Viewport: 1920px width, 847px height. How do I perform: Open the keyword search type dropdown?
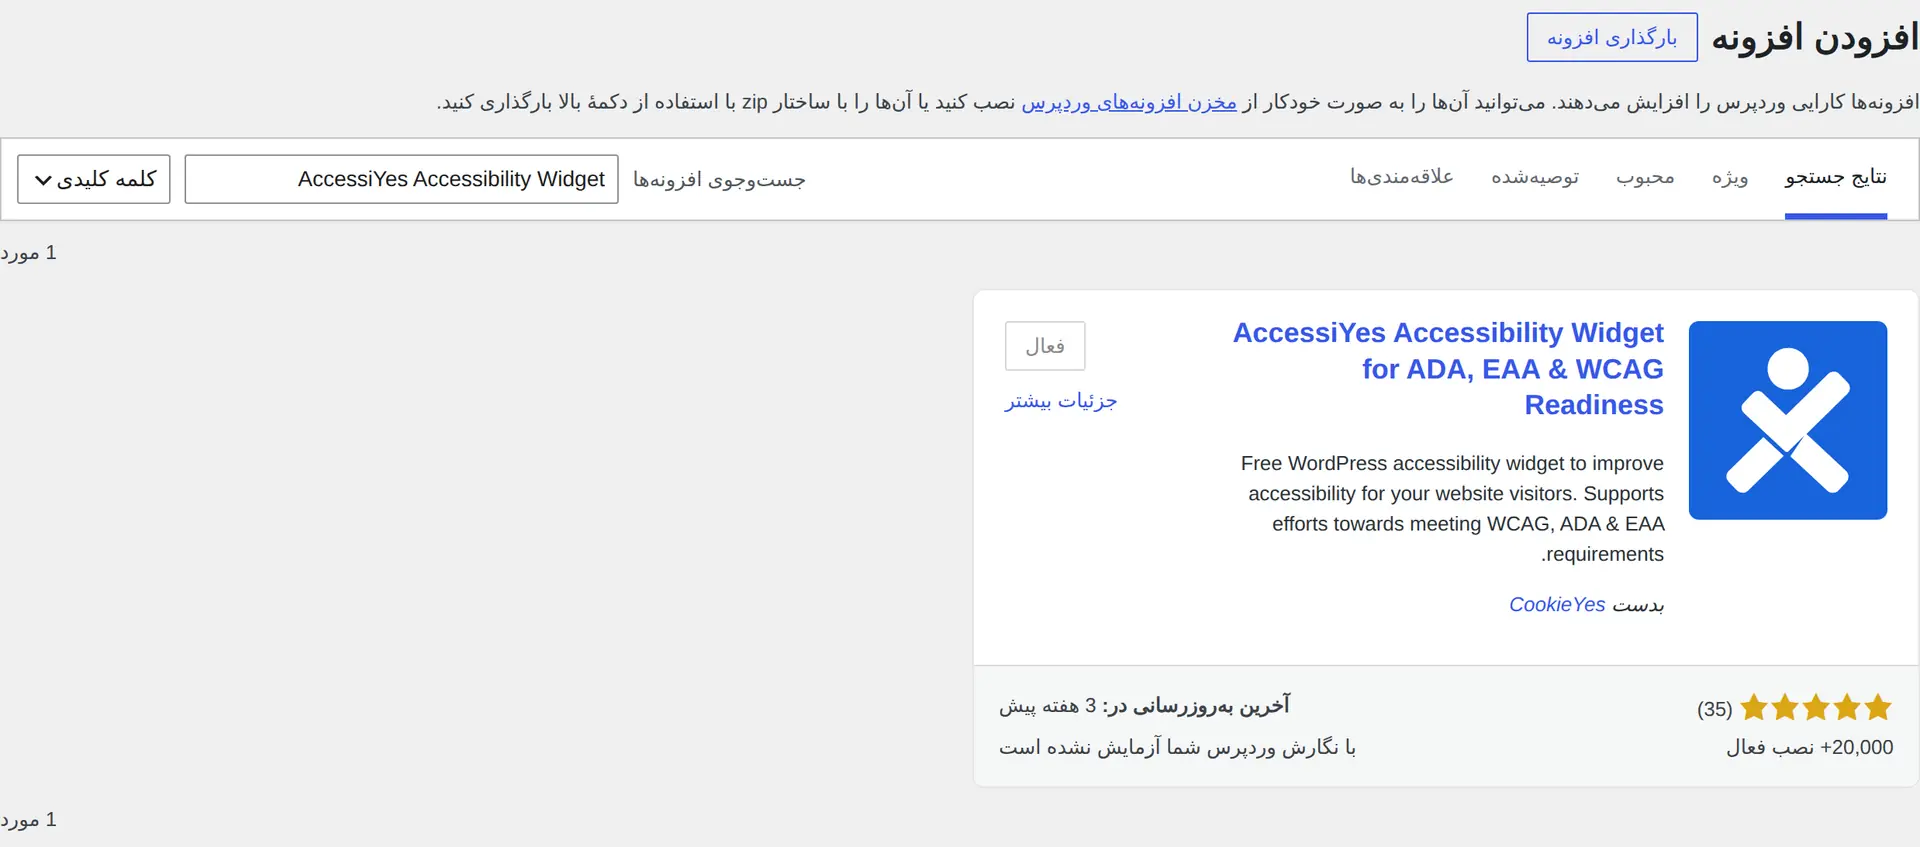coord(94,179)
